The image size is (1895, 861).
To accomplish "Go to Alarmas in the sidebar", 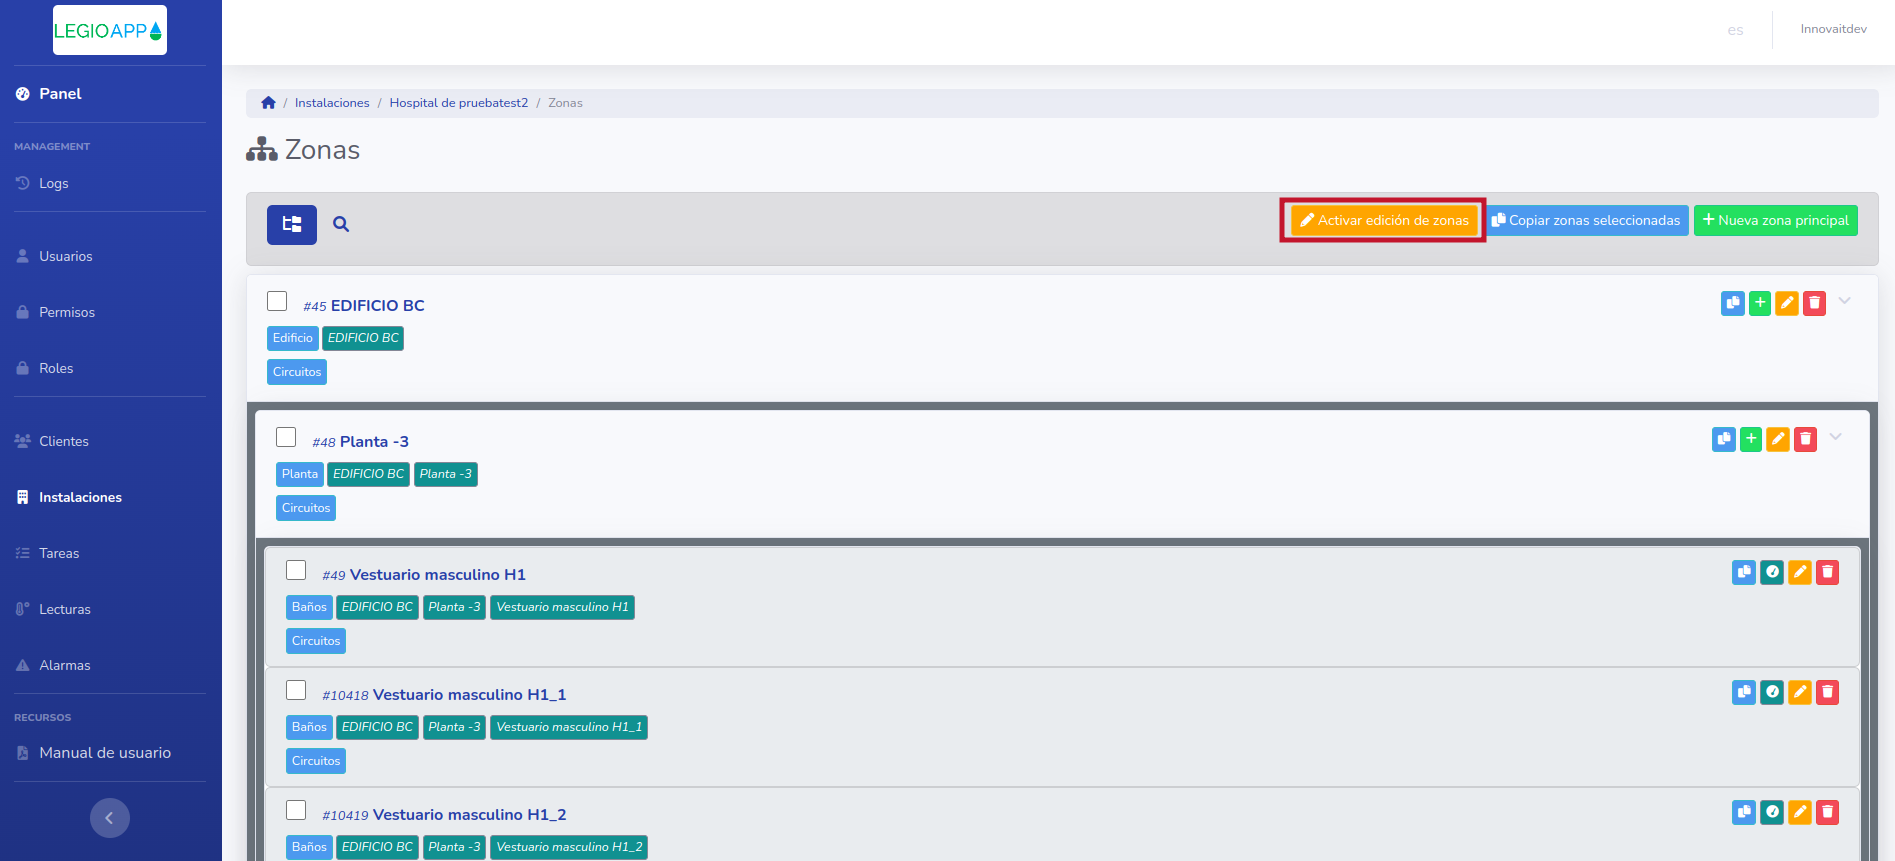I will pos(64,665).
